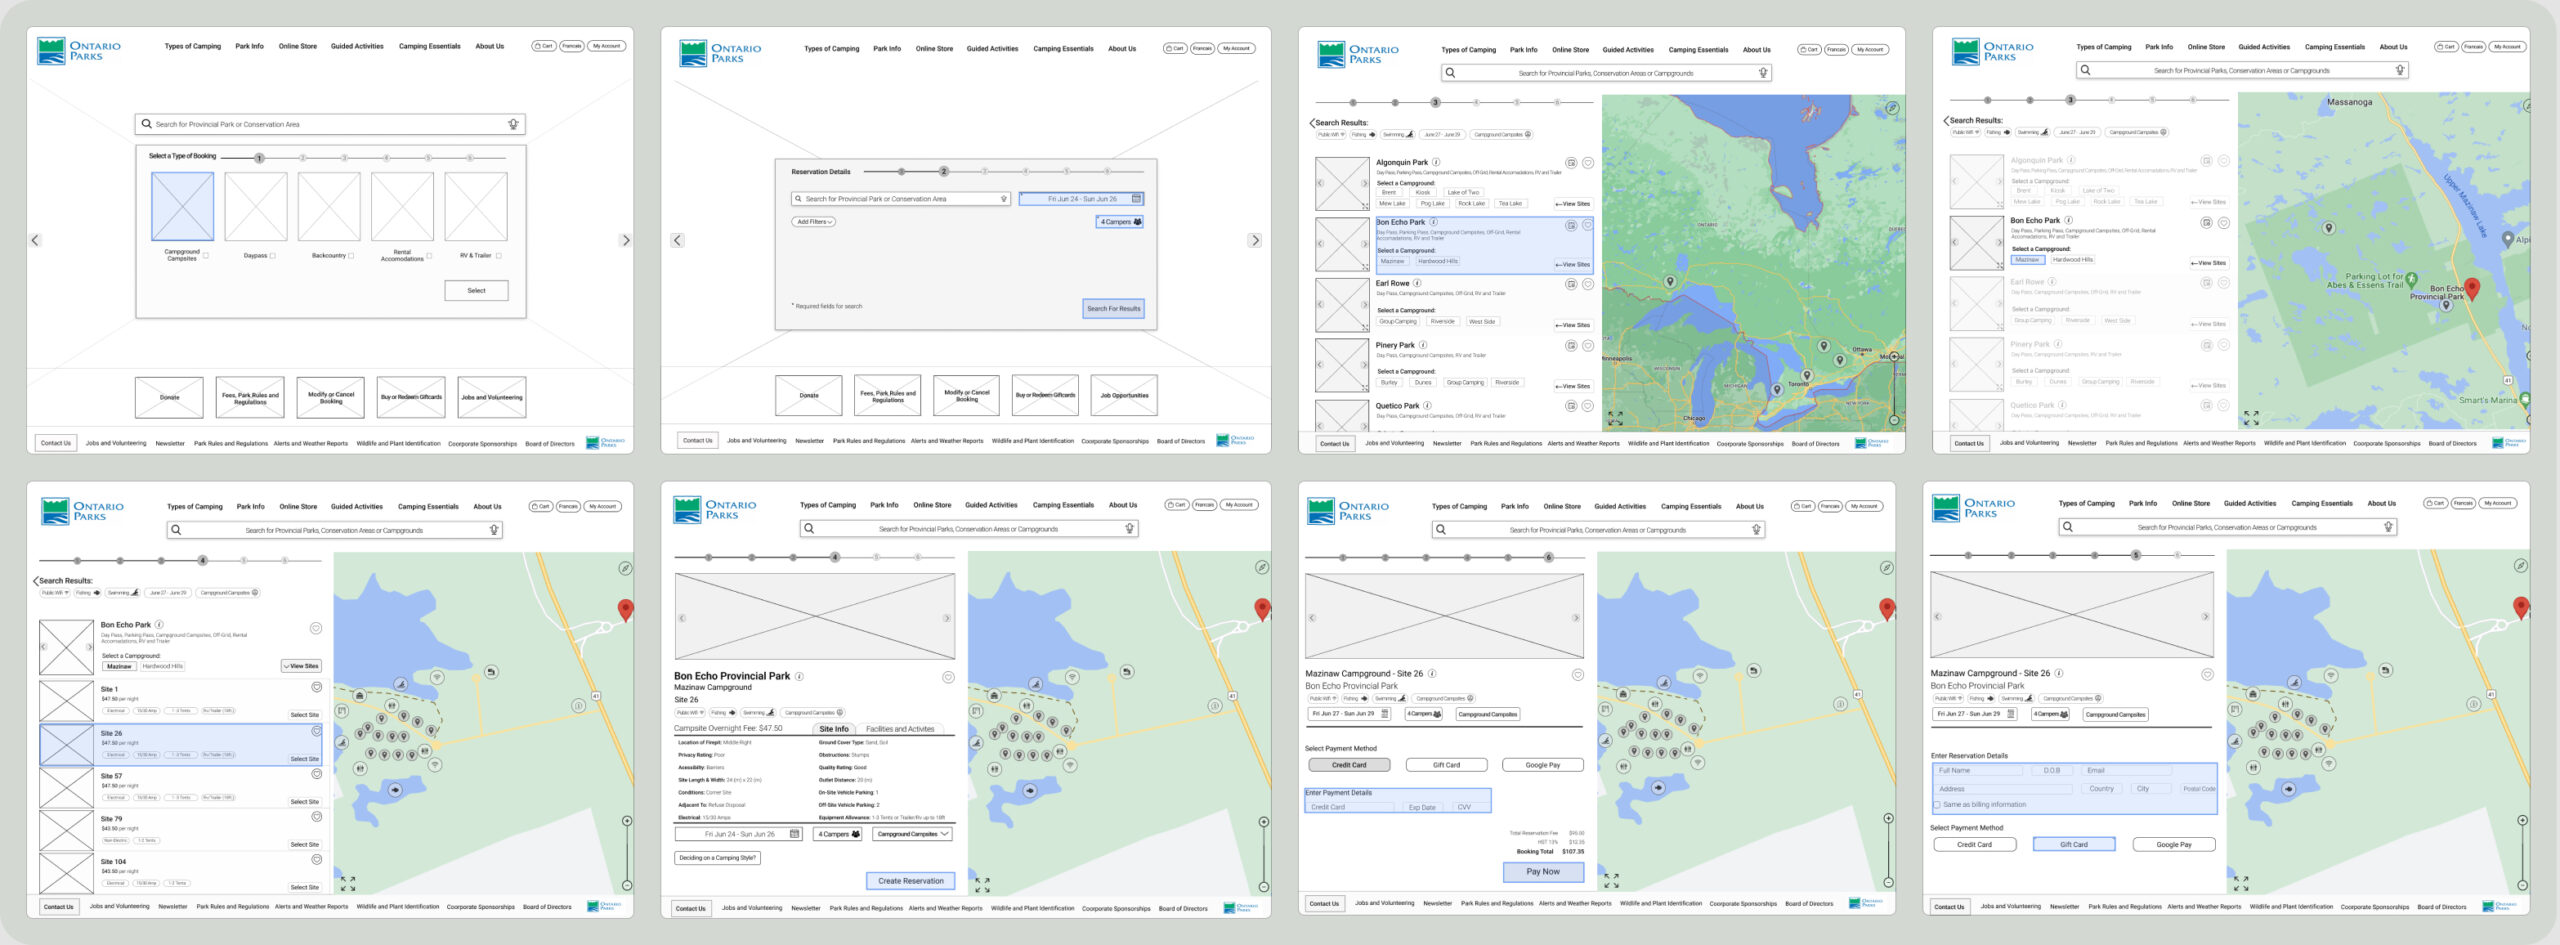Screen dimensions: 2560x945
Task: Click step 1 marker on booking-type progress bar
Action: pos(259,158)
